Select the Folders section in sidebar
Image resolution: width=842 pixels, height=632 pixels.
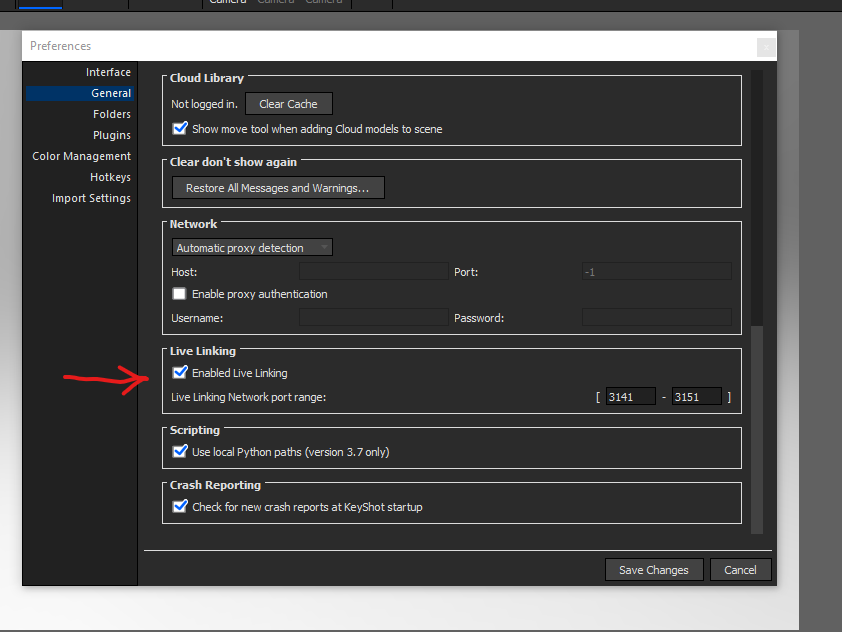tap(112, 113)
